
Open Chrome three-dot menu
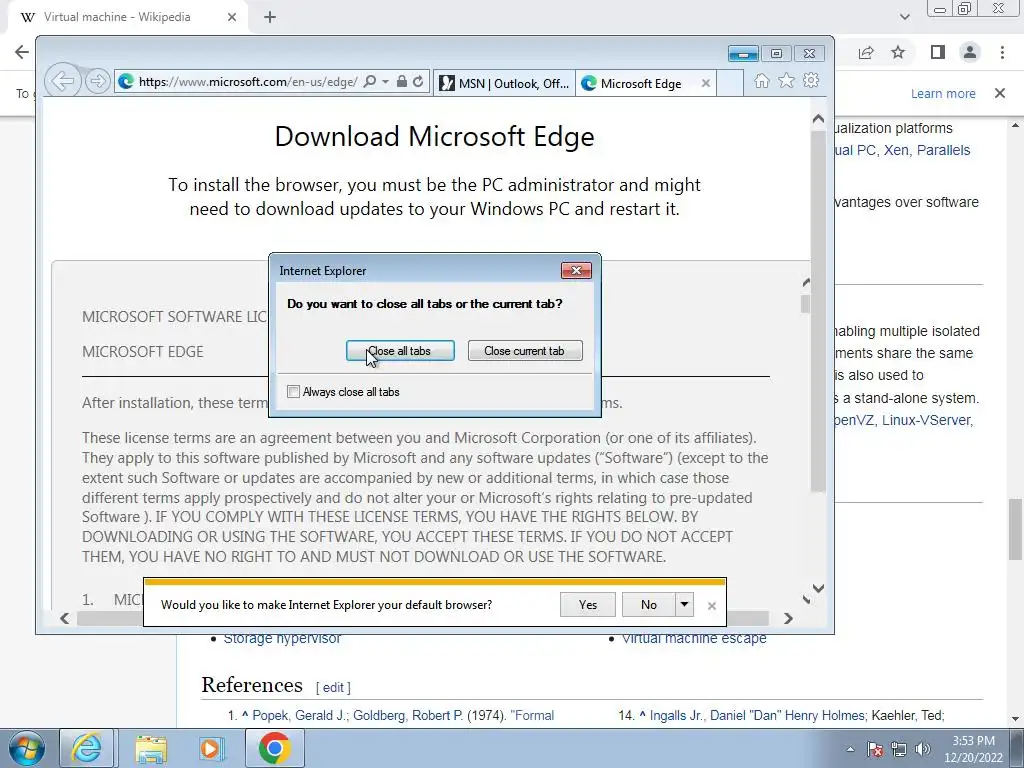click(1002, 52)
